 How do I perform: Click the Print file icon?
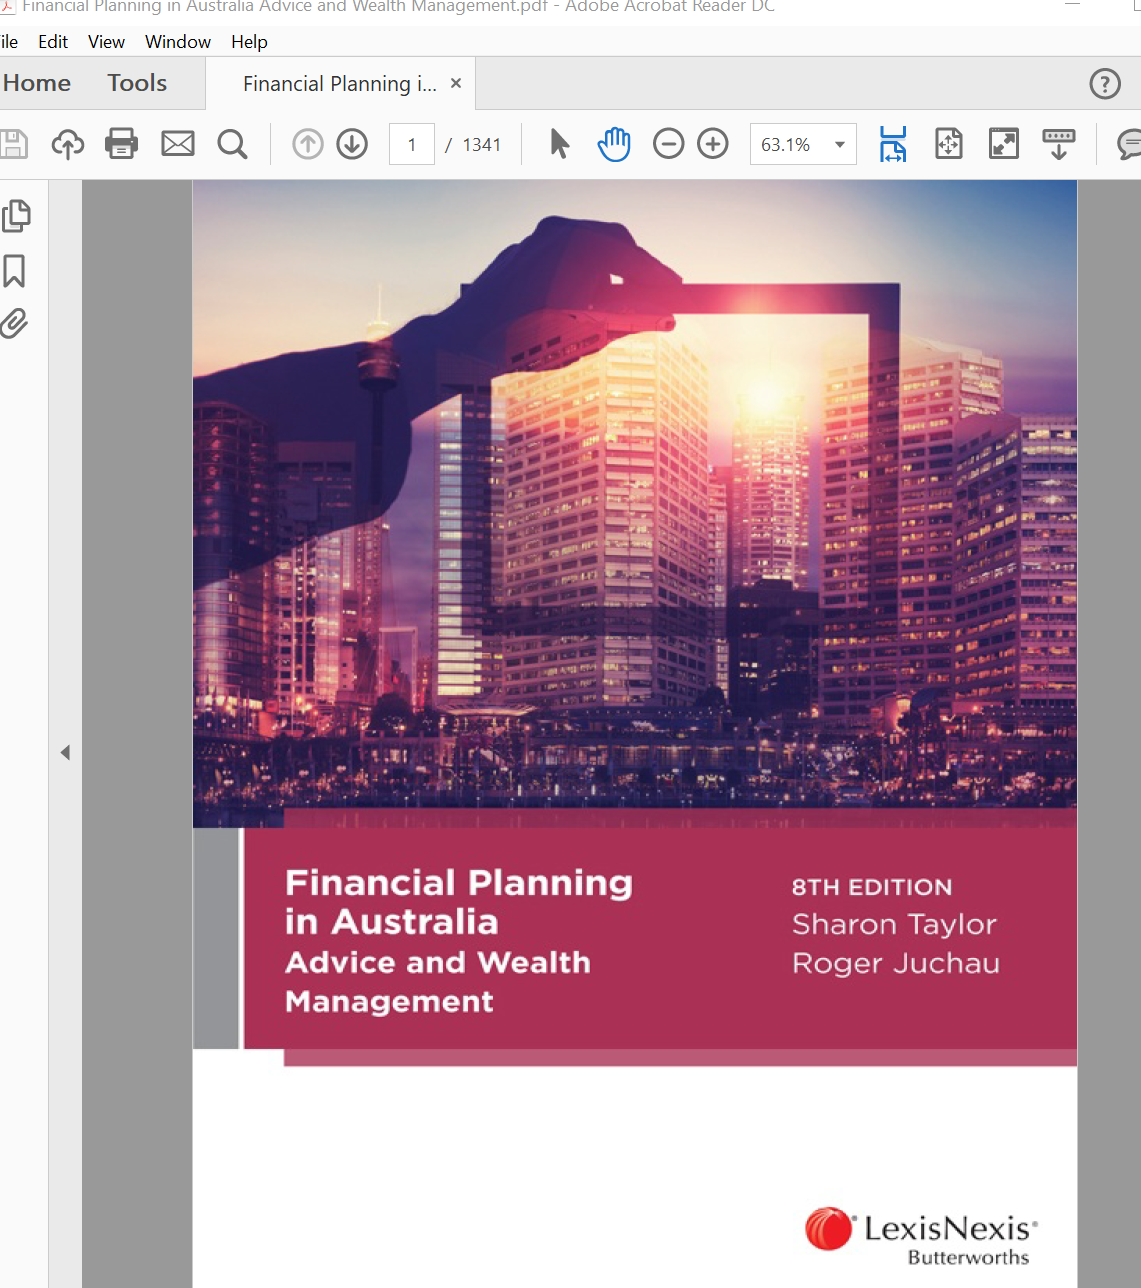coord(121,144)
